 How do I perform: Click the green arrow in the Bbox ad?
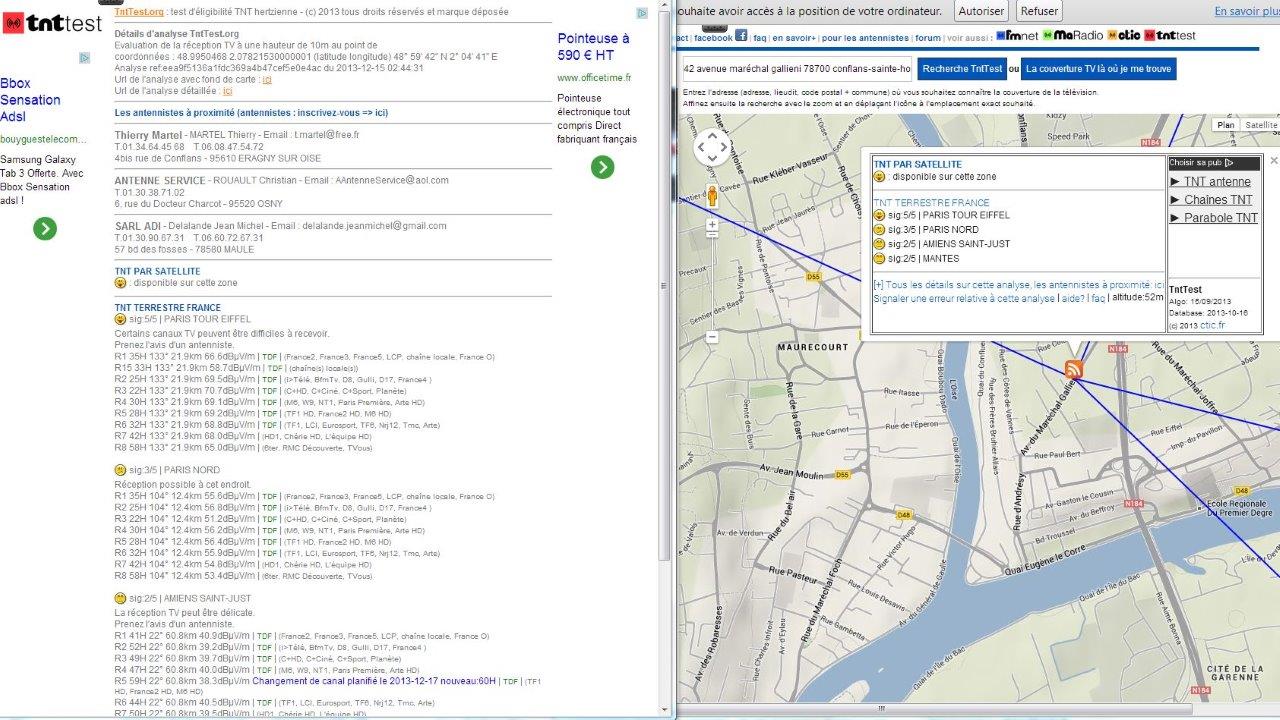(45, 229)
